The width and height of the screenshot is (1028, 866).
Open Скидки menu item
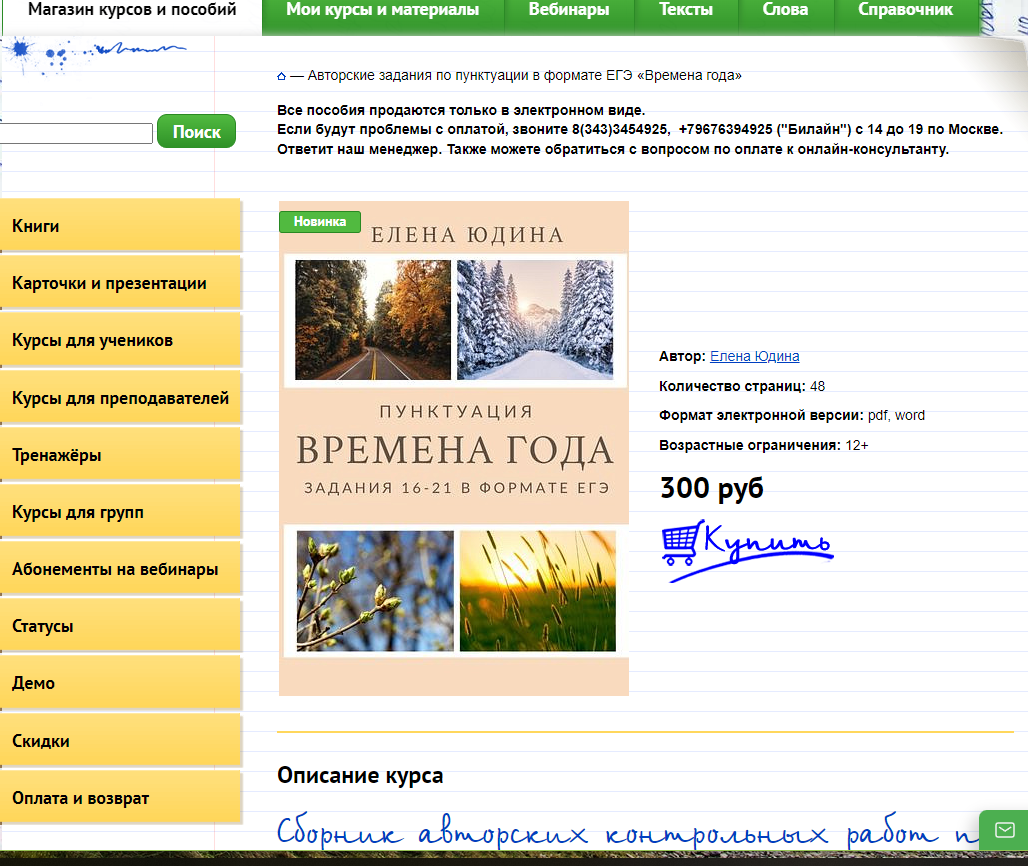(121, 741)
